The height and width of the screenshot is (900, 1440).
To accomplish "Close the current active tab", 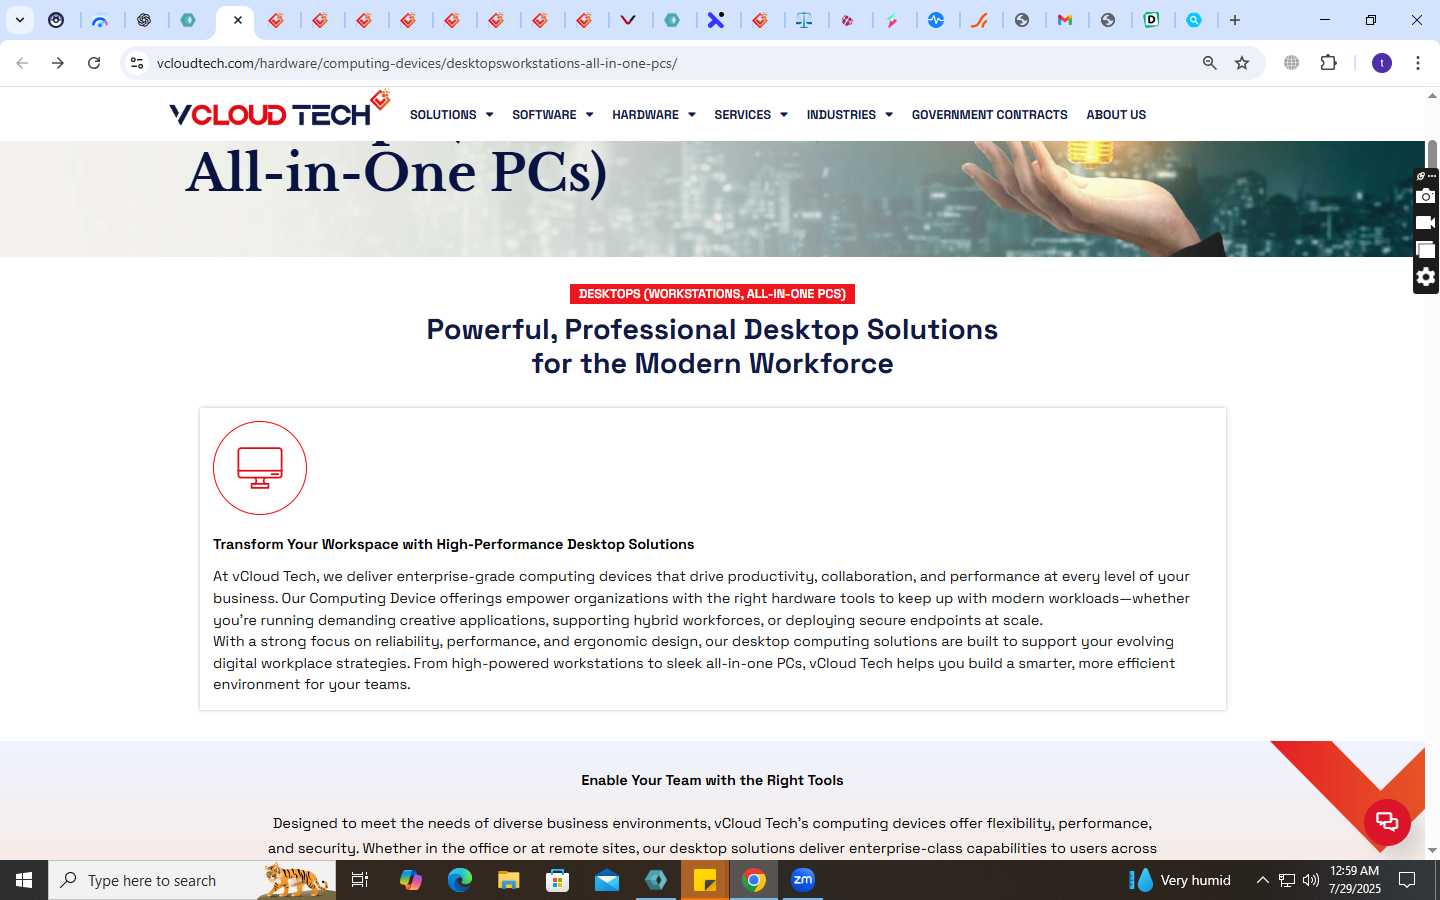I will 238,20.
